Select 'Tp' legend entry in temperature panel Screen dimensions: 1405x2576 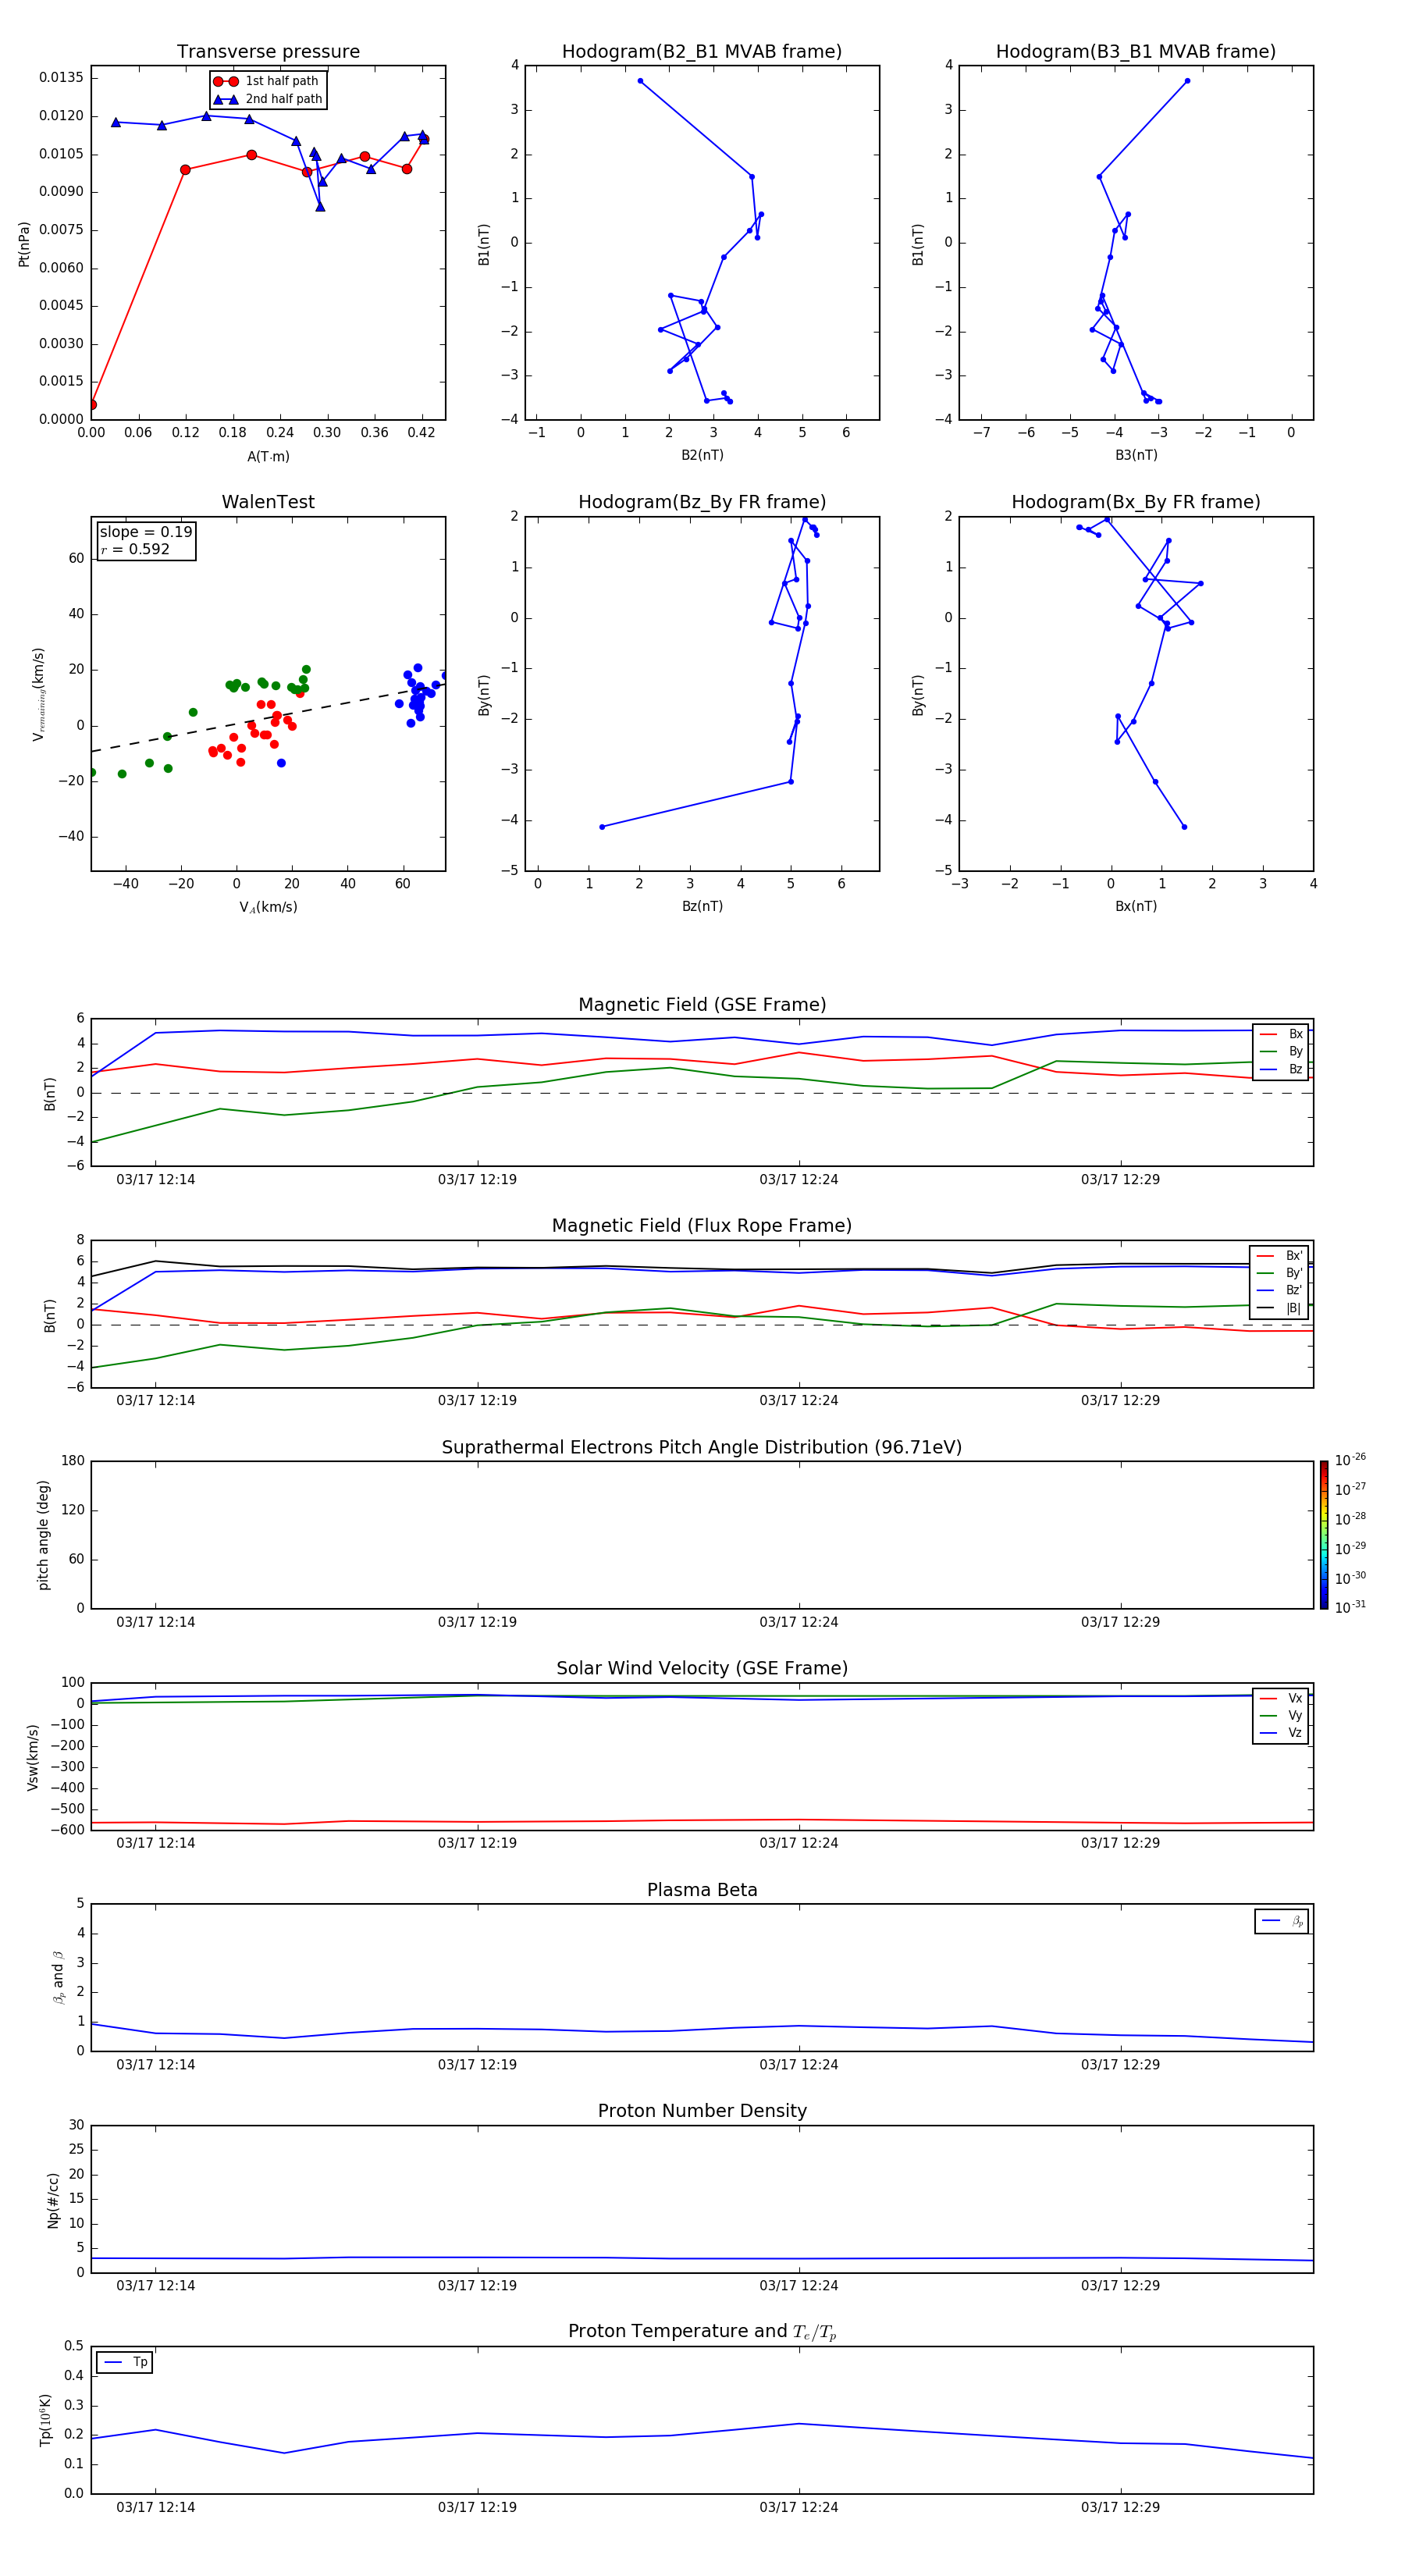(x=125, y=2362)
